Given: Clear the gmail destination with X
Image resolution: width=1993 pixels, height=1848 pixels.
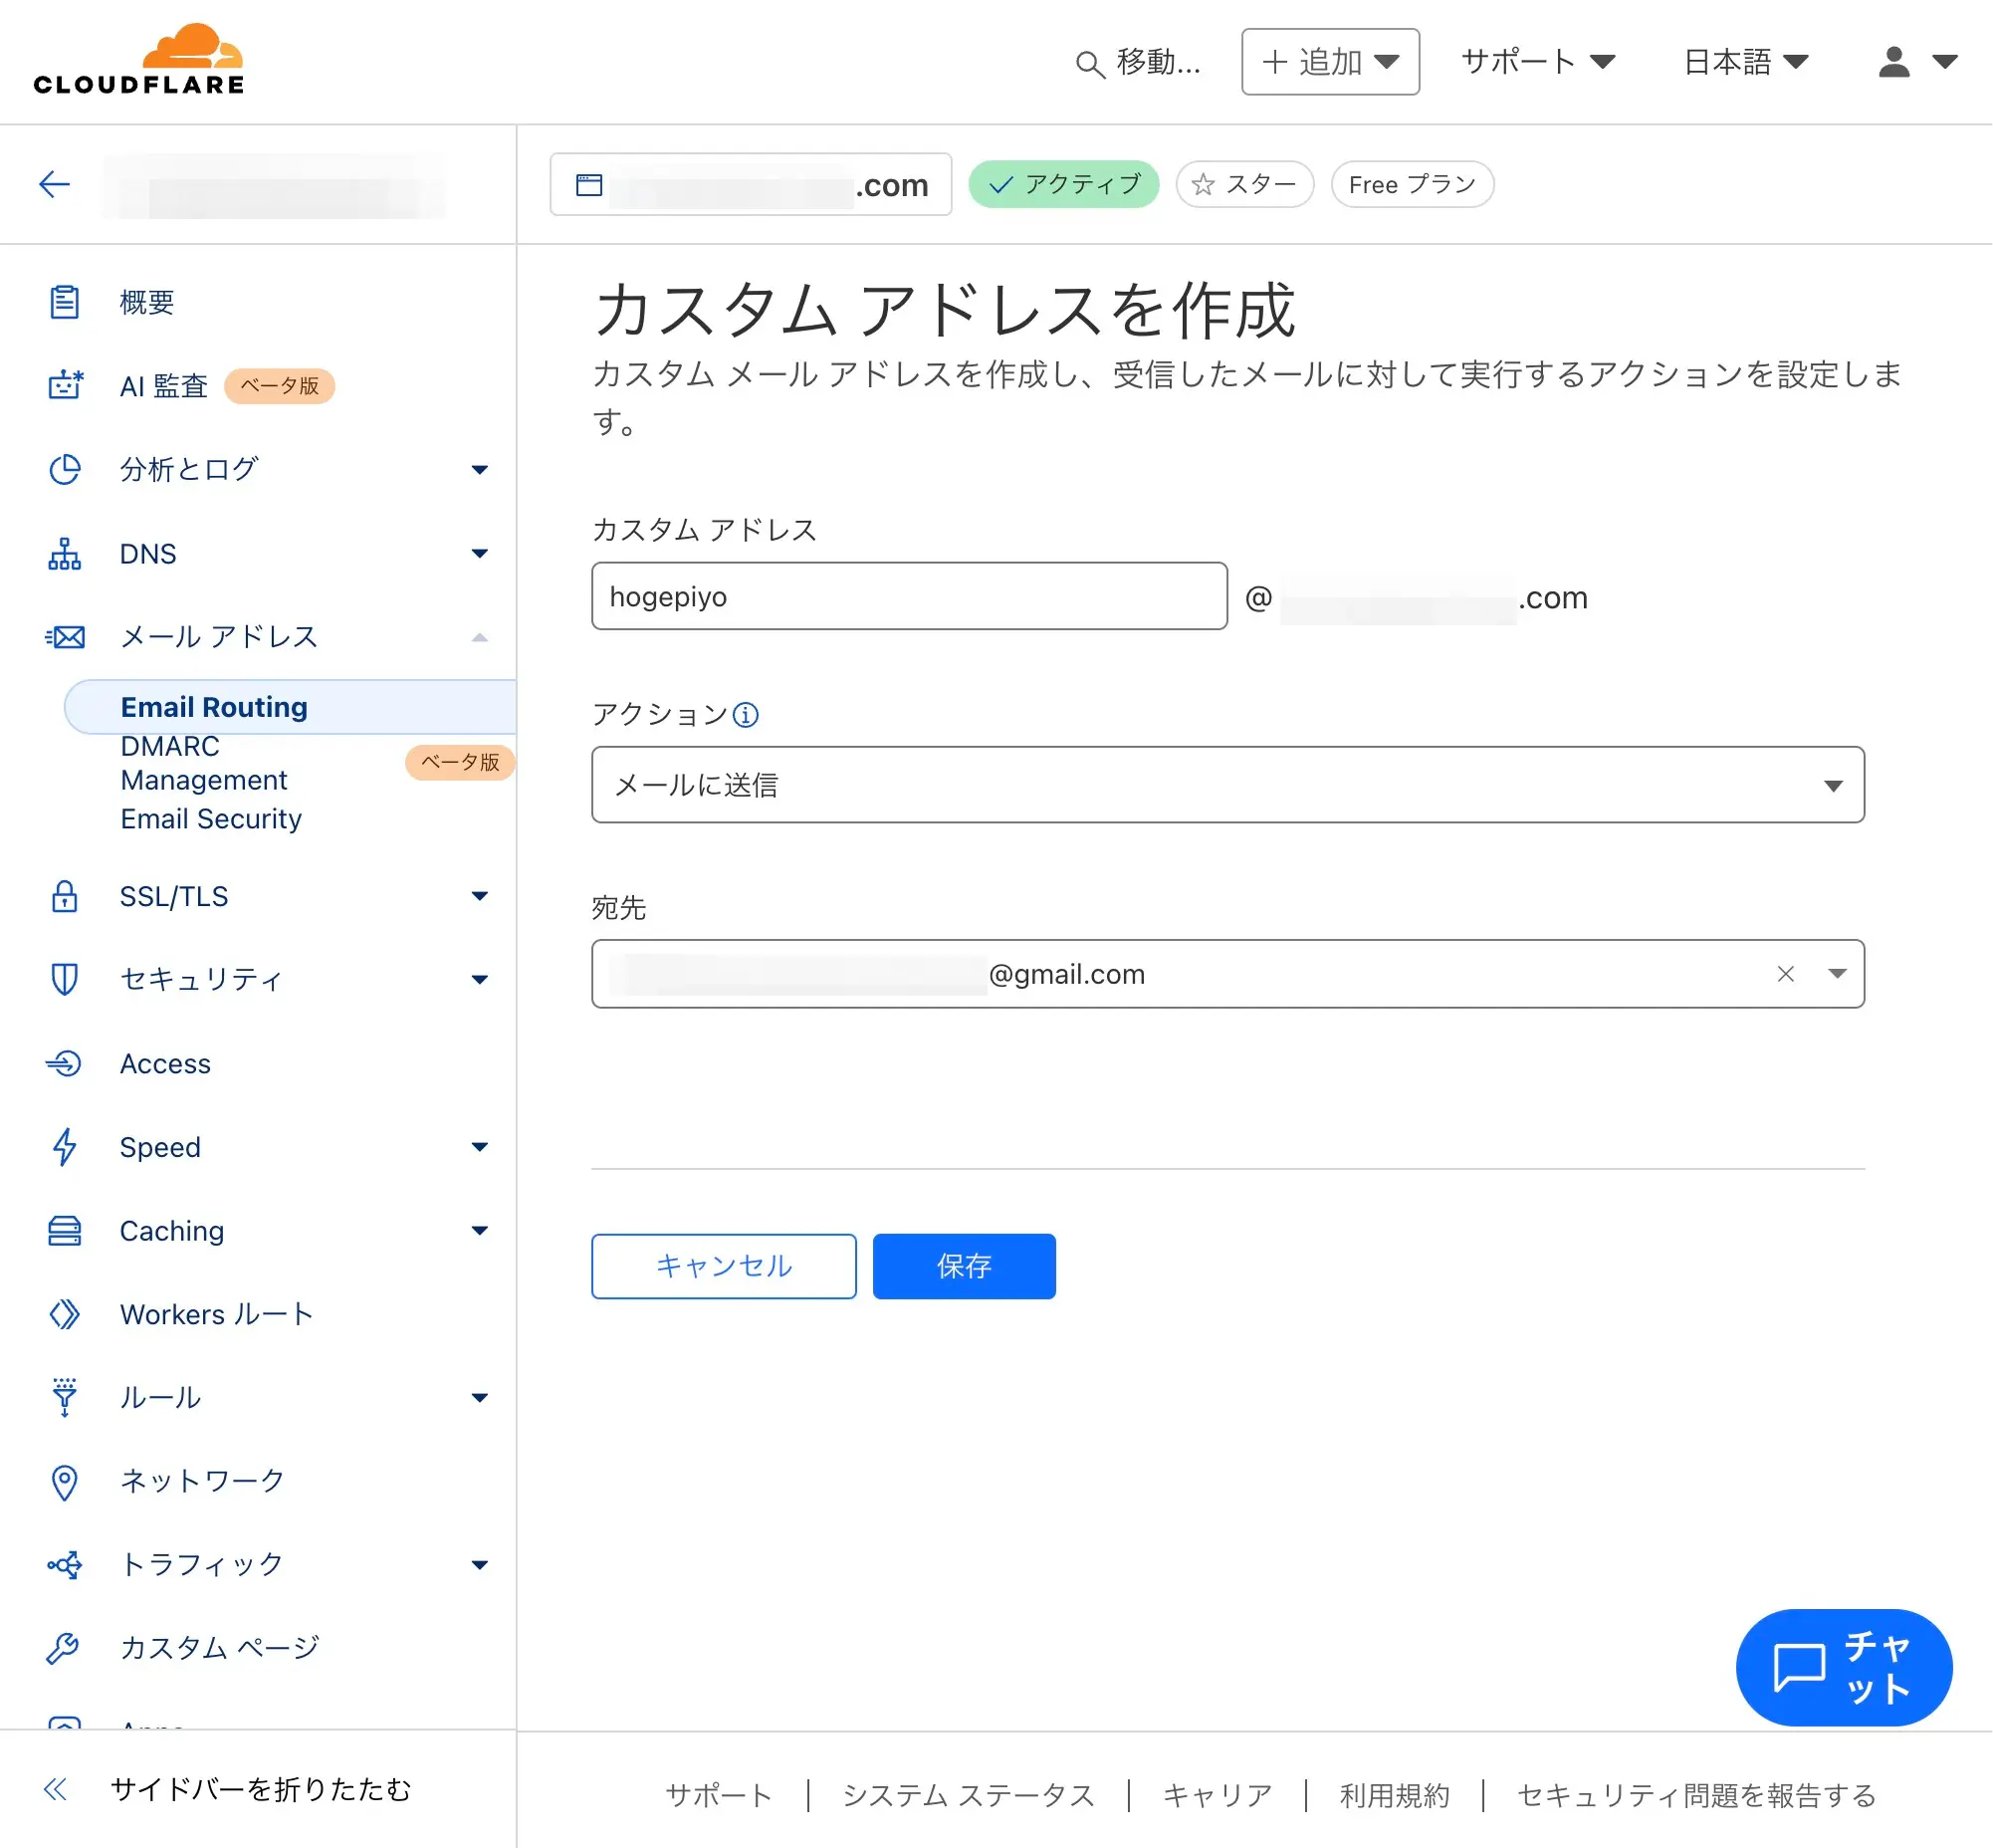Looking at the screenshot, I should click(1785, 974).
